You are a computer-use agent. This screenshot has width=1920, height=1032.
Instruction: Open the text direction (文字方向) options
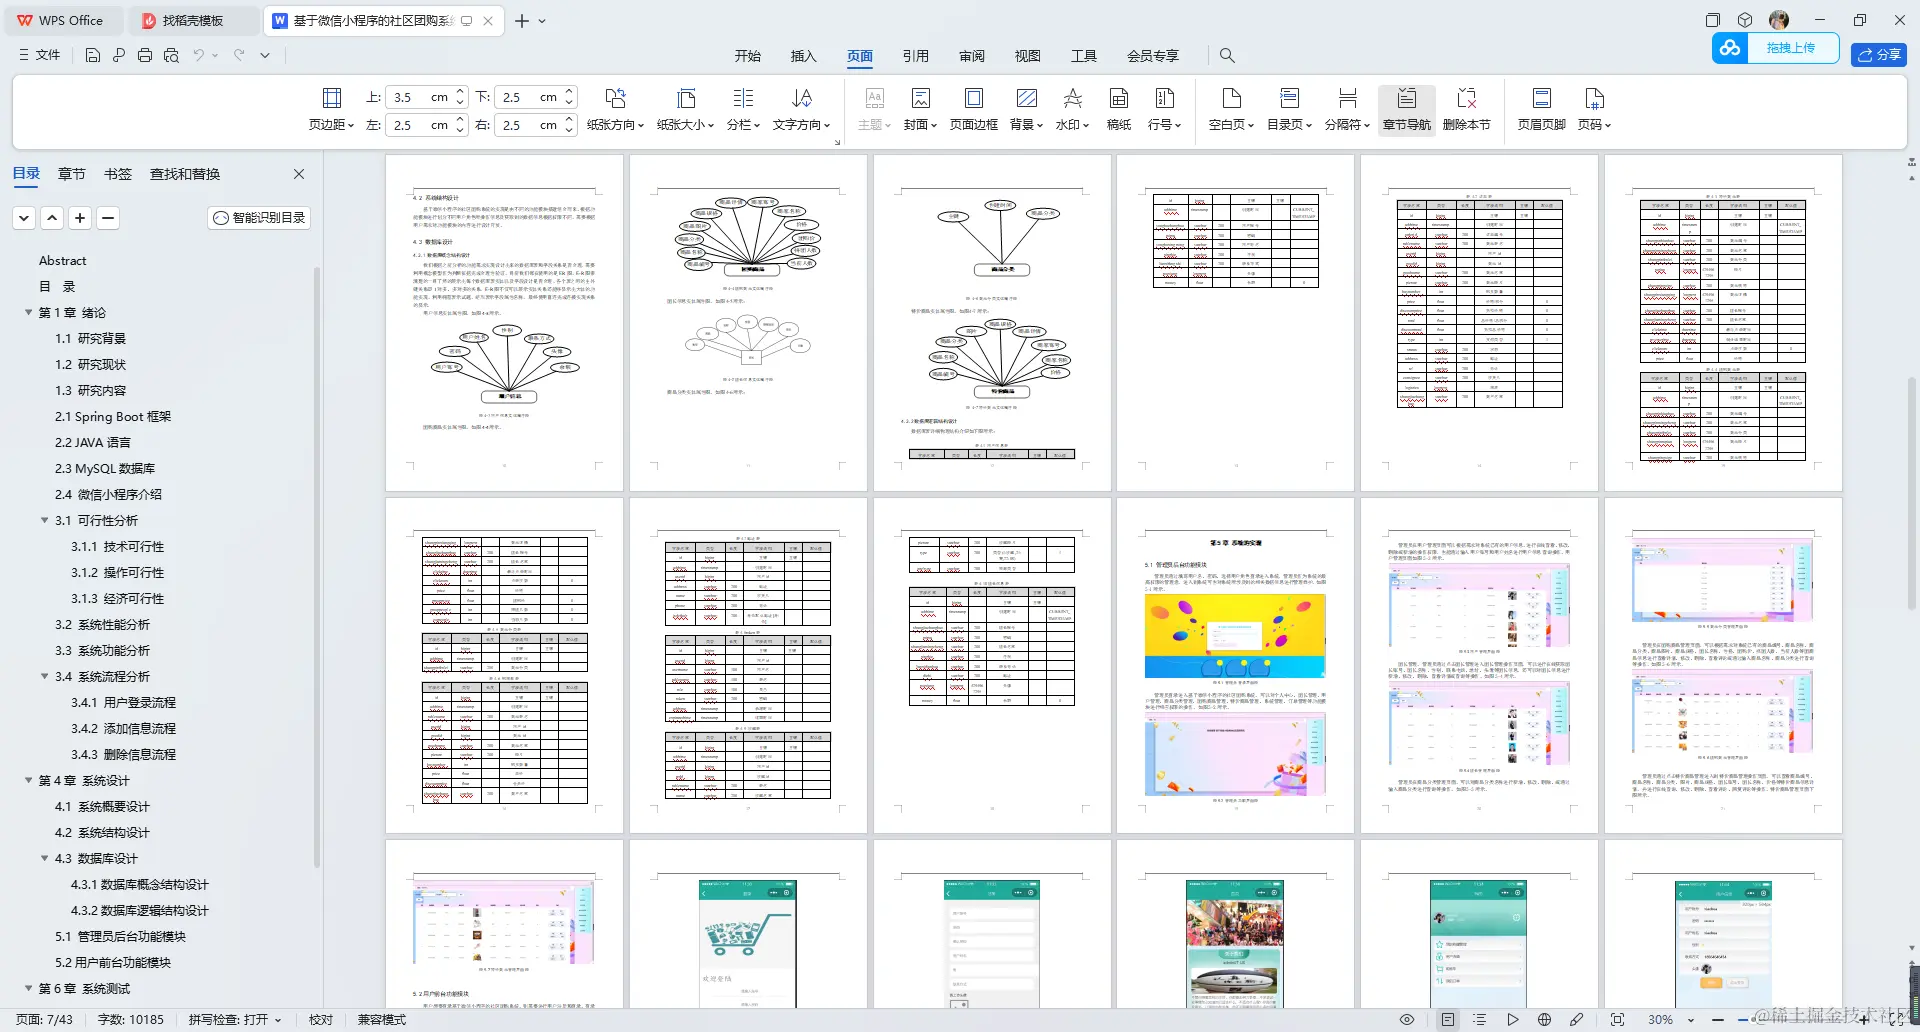tap(802, 109)
